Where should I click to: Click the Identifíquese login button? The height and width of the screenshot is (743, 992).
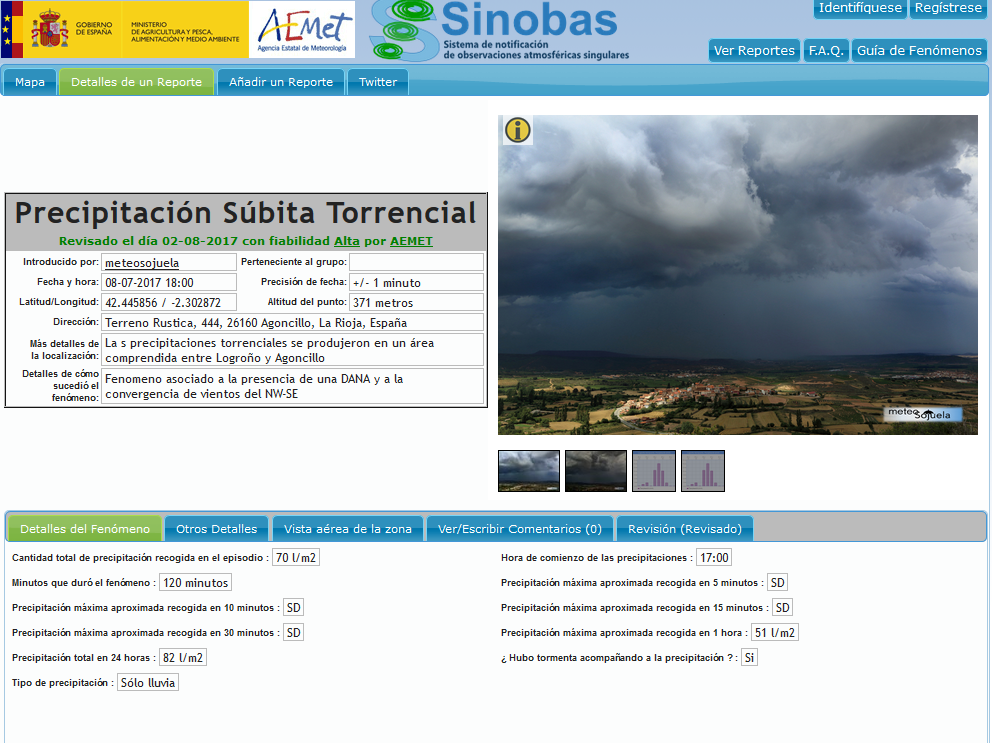pyautogui.click(x=860, y=8)
